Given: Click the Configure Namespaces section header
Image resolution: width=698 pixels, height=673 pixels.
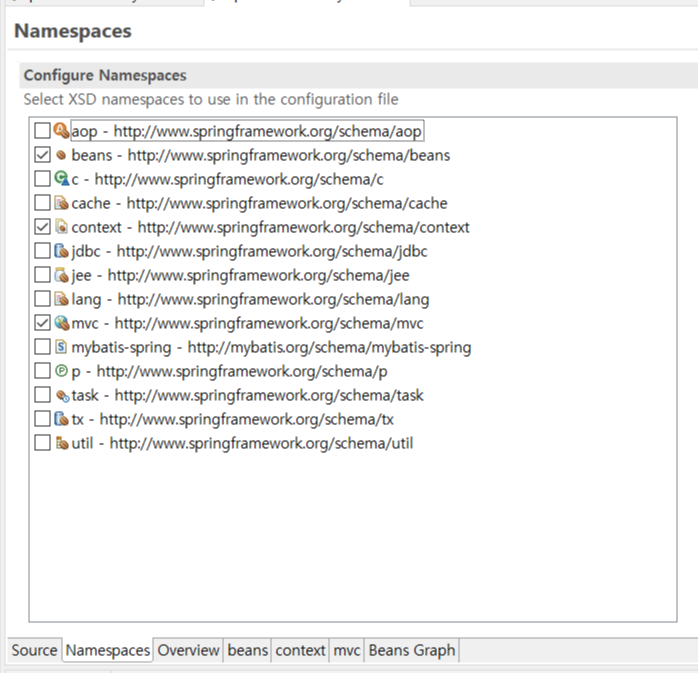Looking at the screenshot, I should (x=359, y=75).
